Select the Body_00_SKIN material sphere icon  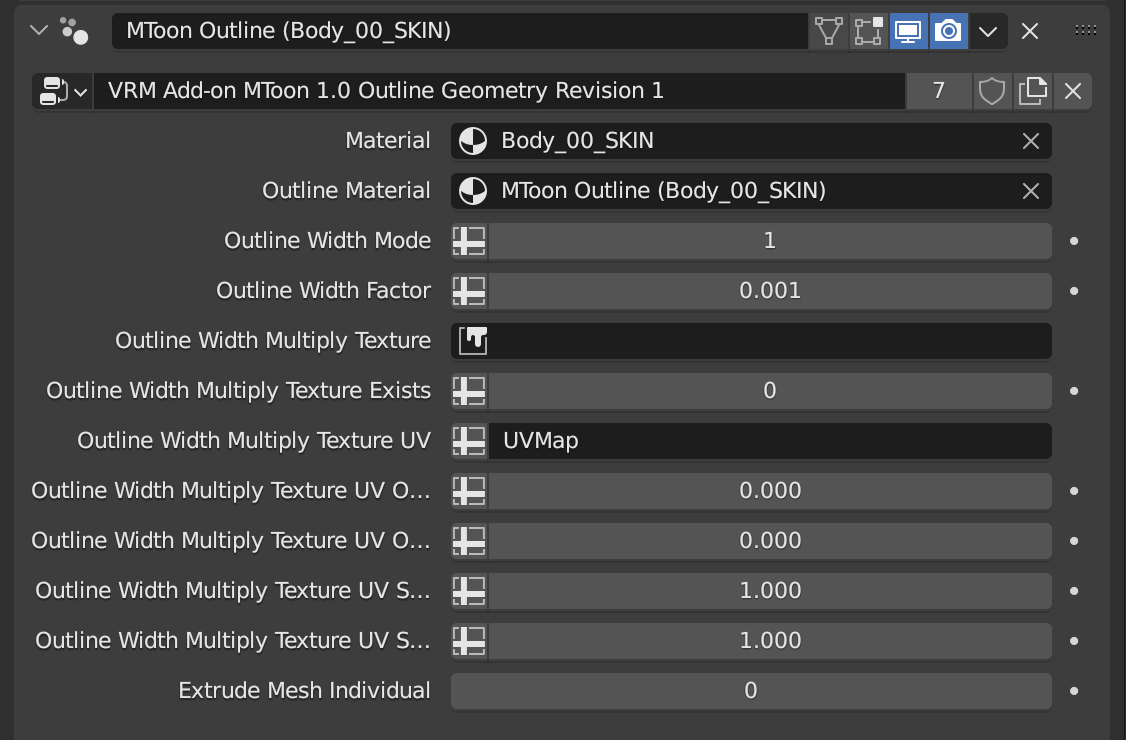tap(473, 140)
